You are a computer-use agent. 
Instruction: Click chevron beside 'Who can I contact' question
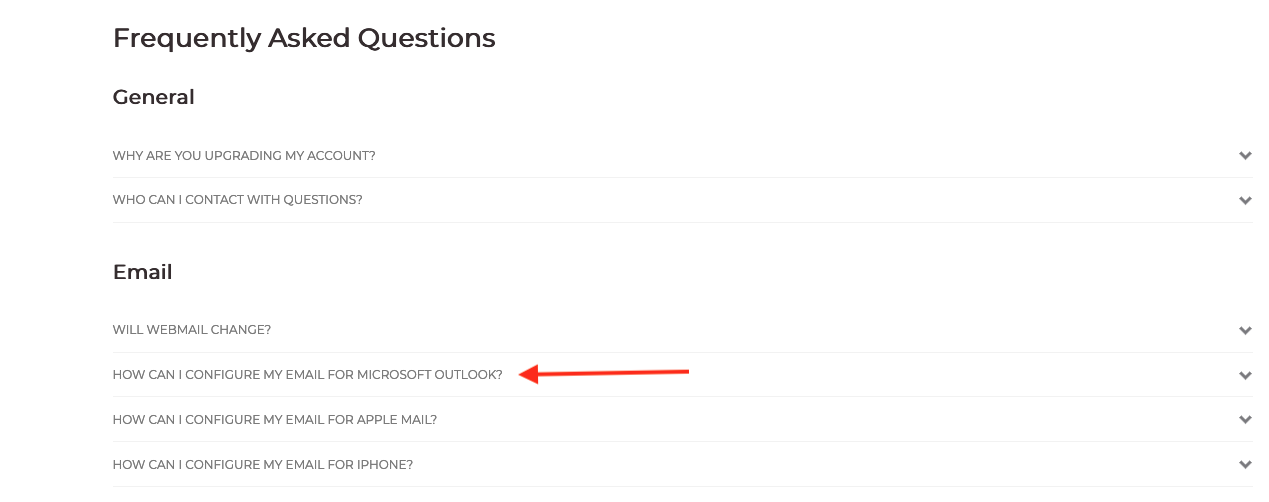pos(1245,200)
